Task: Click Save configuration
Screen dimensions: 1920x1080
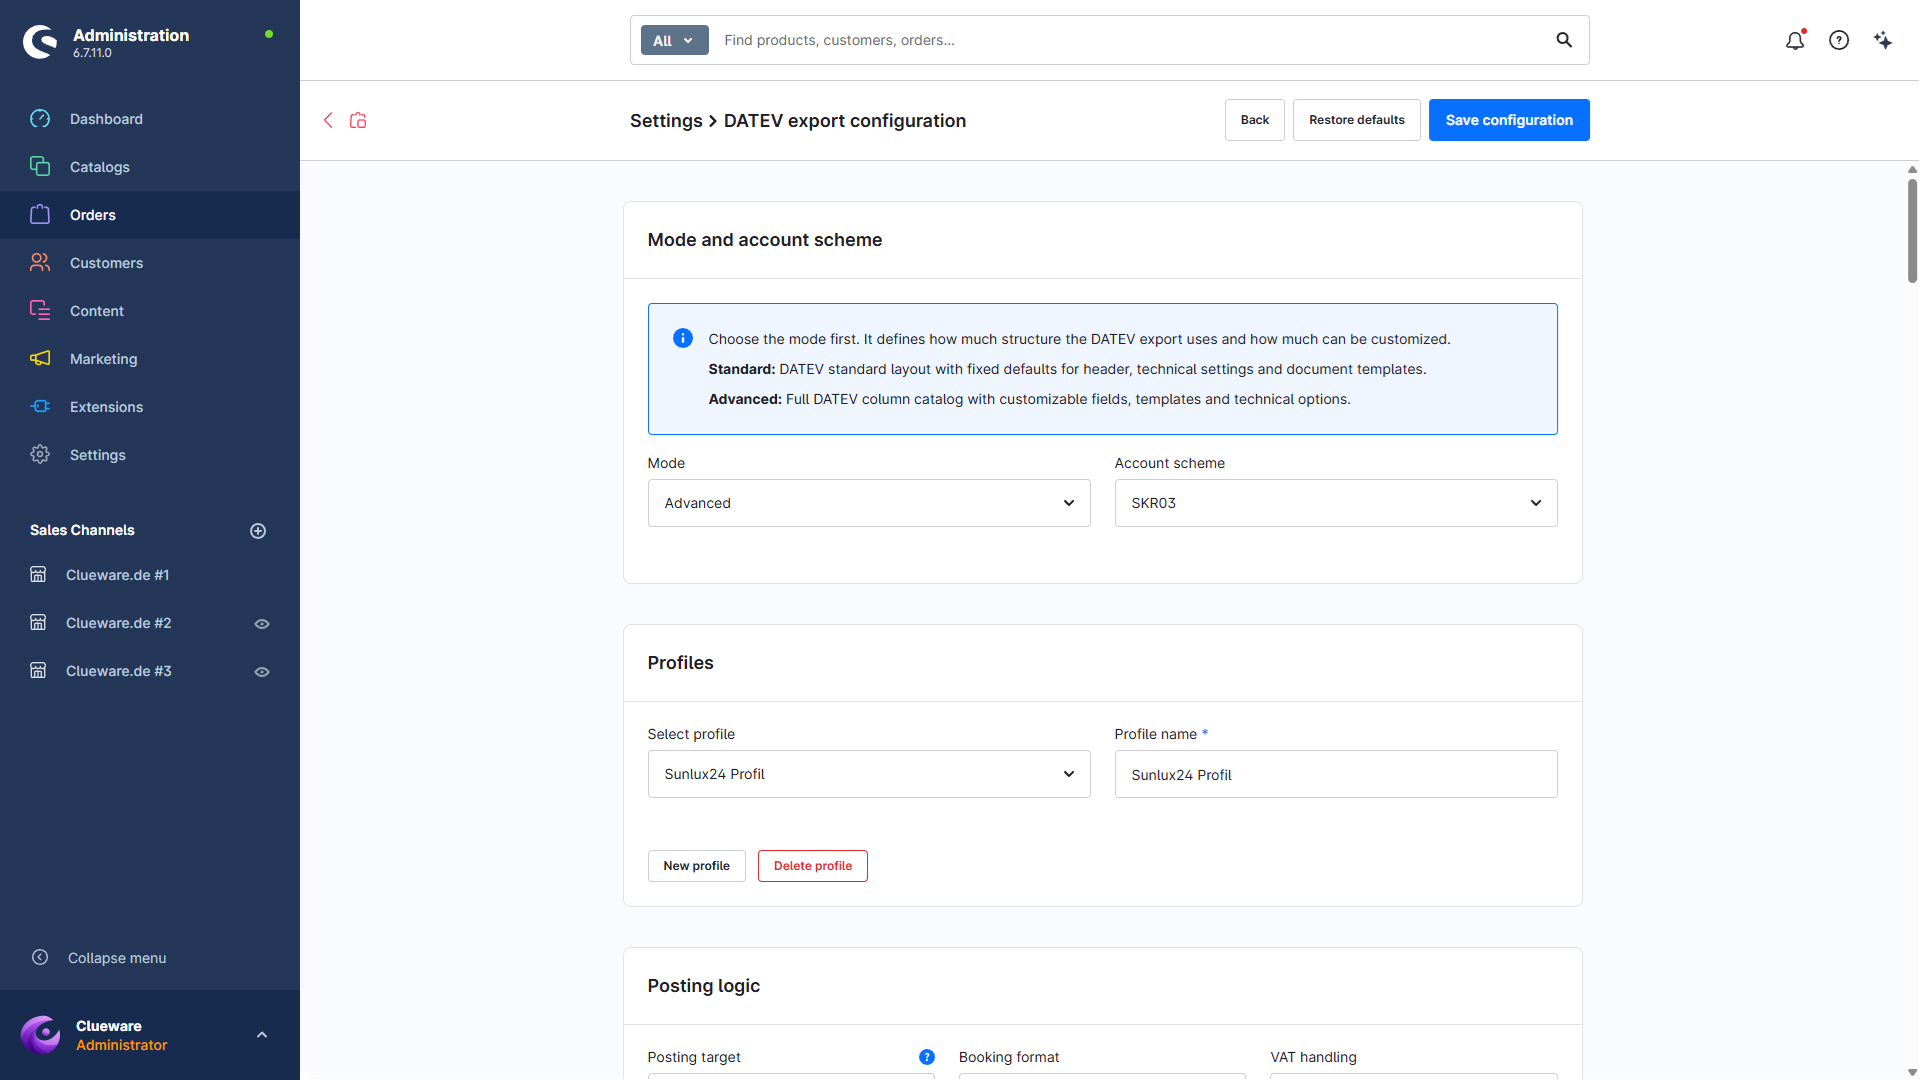Action: point(1509,120)
